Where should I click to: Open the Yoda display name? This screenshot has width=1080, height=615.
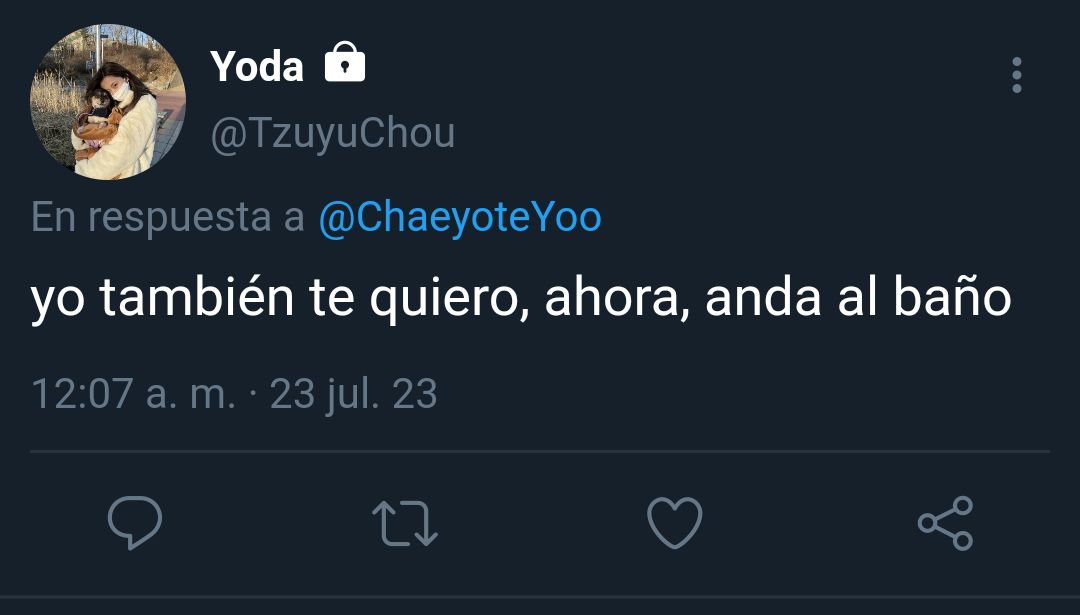(257, 67)
